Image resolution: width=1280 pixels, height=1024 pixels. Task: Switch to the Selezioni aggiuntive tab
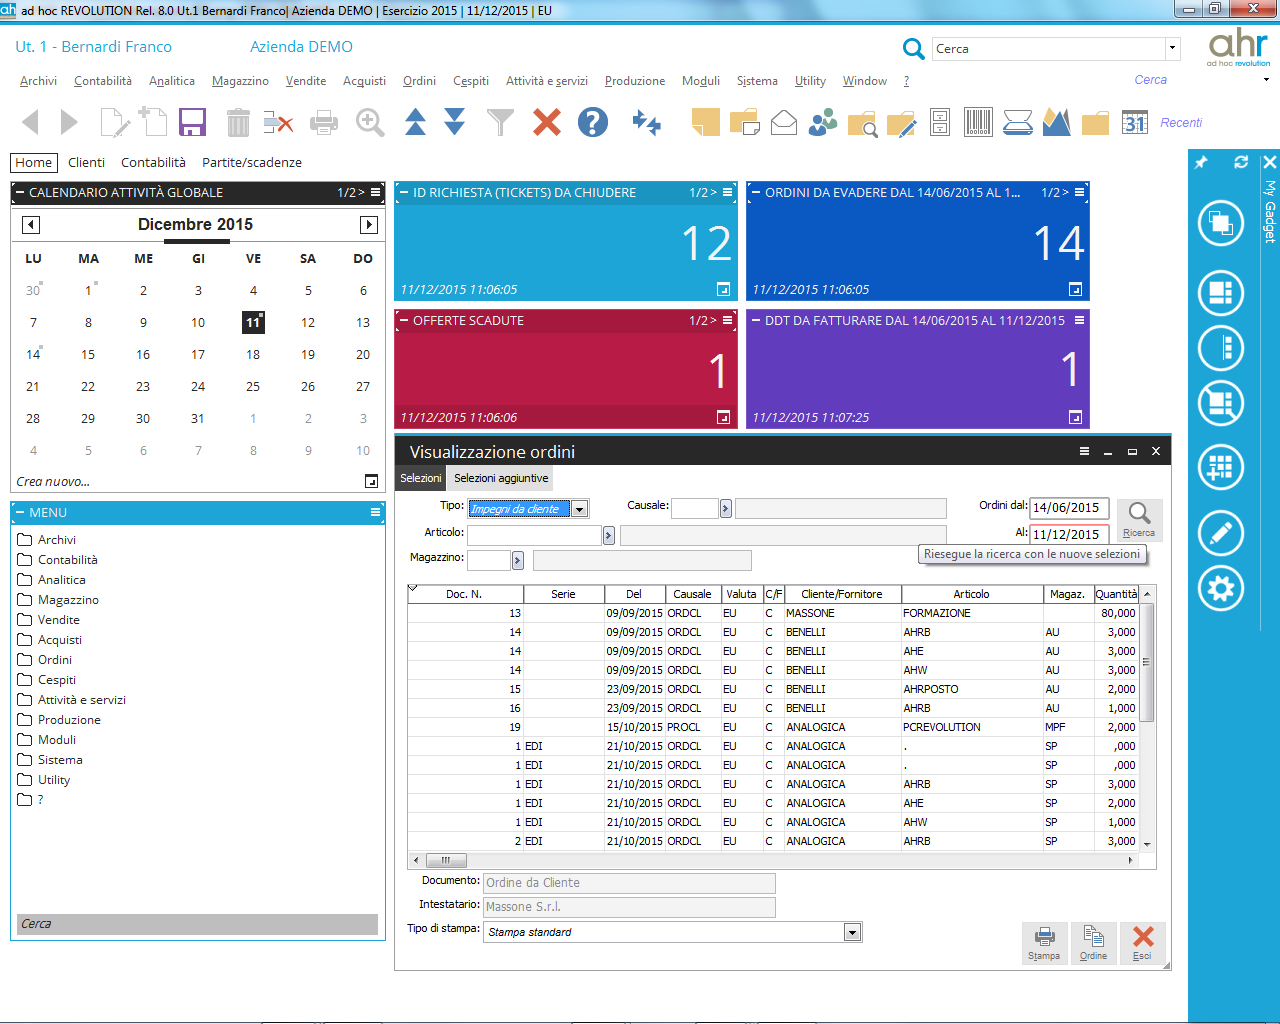(499, 478)
